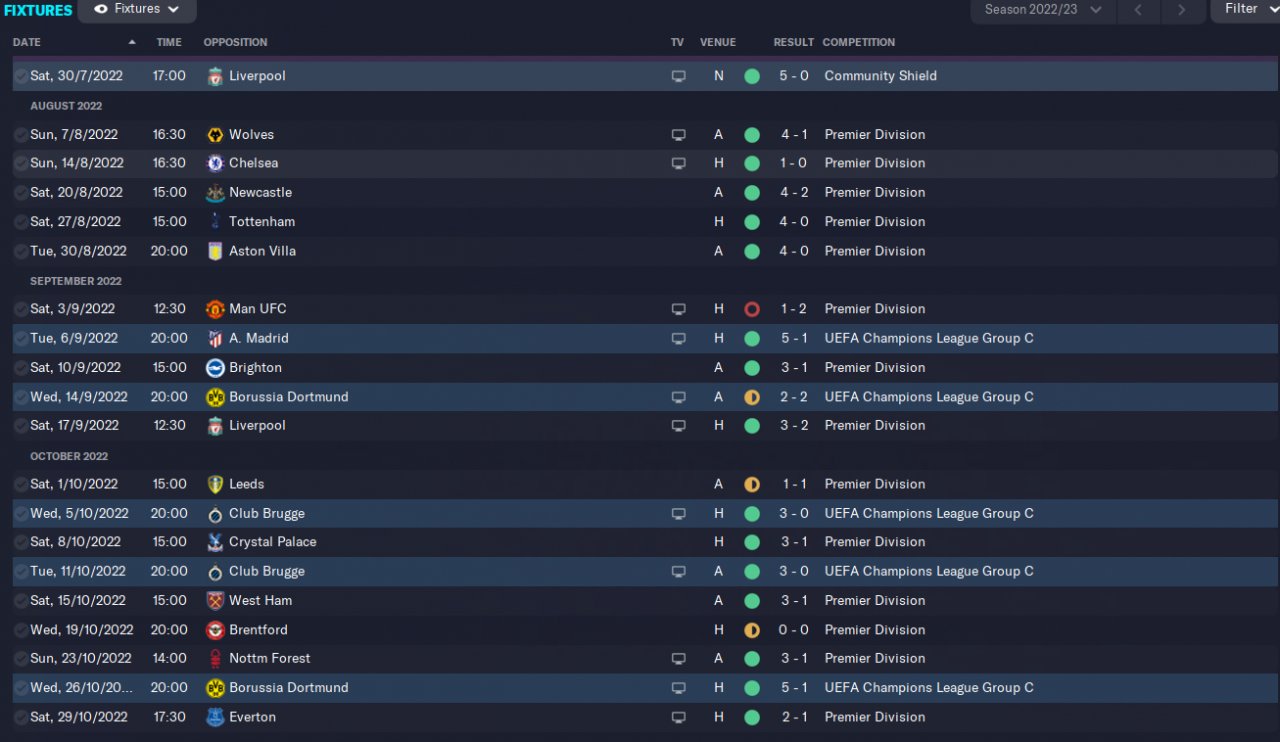Click the Everton club badge icon
This screenshot has height=742, width=1280.
click(x=215, y=717)
